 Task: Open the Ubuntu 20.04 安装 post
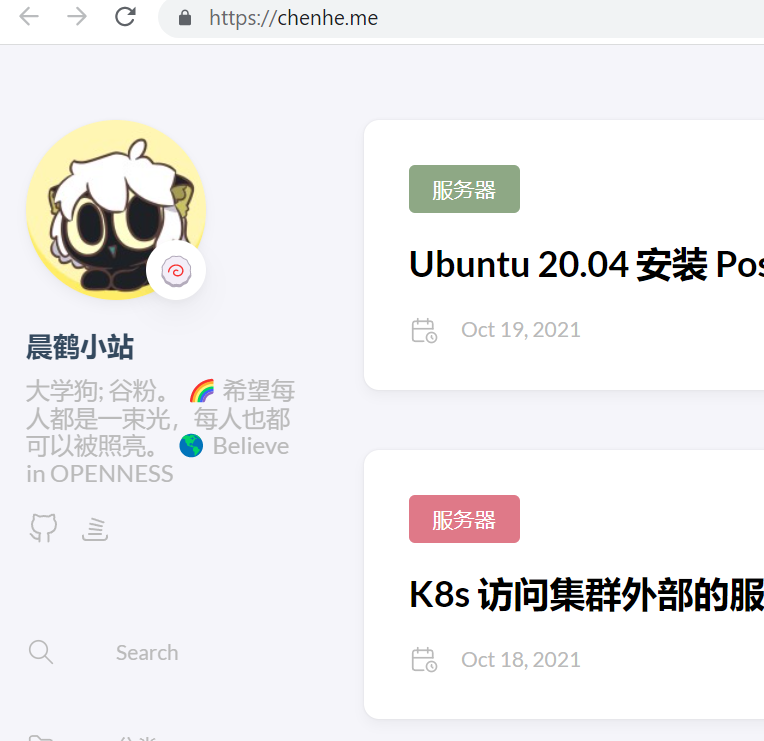coord(587,264)
